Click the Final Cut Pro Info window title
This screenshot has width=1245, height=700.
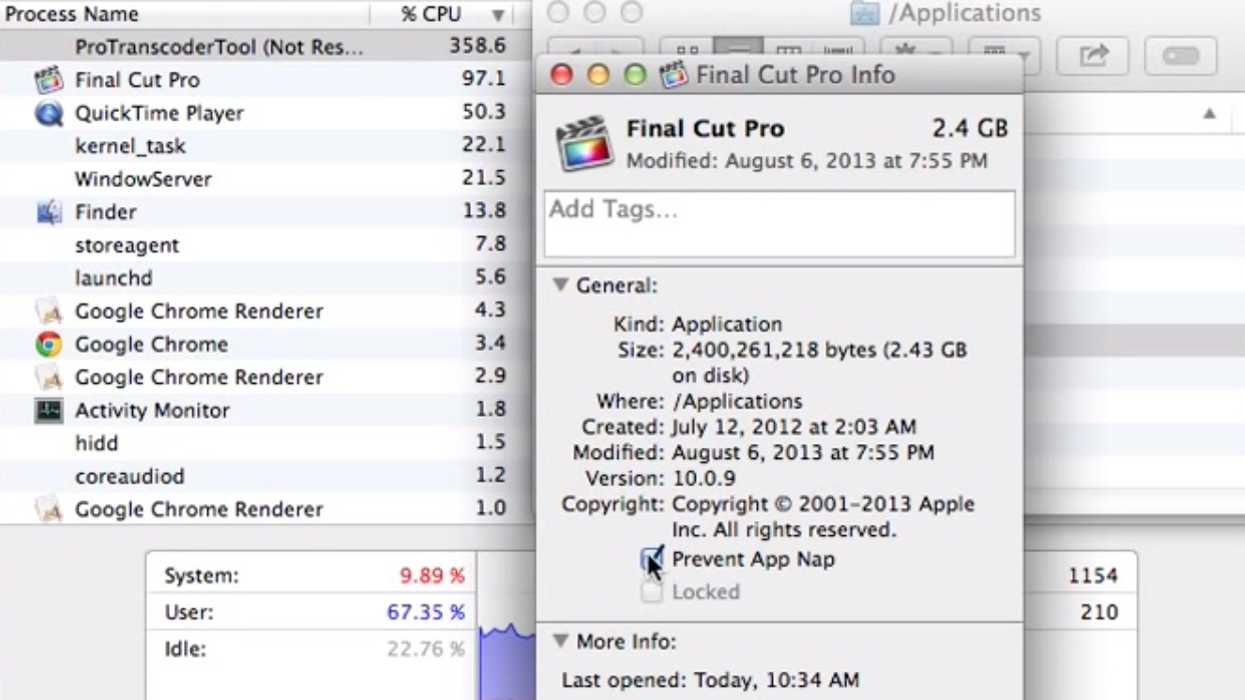point(795,75)
